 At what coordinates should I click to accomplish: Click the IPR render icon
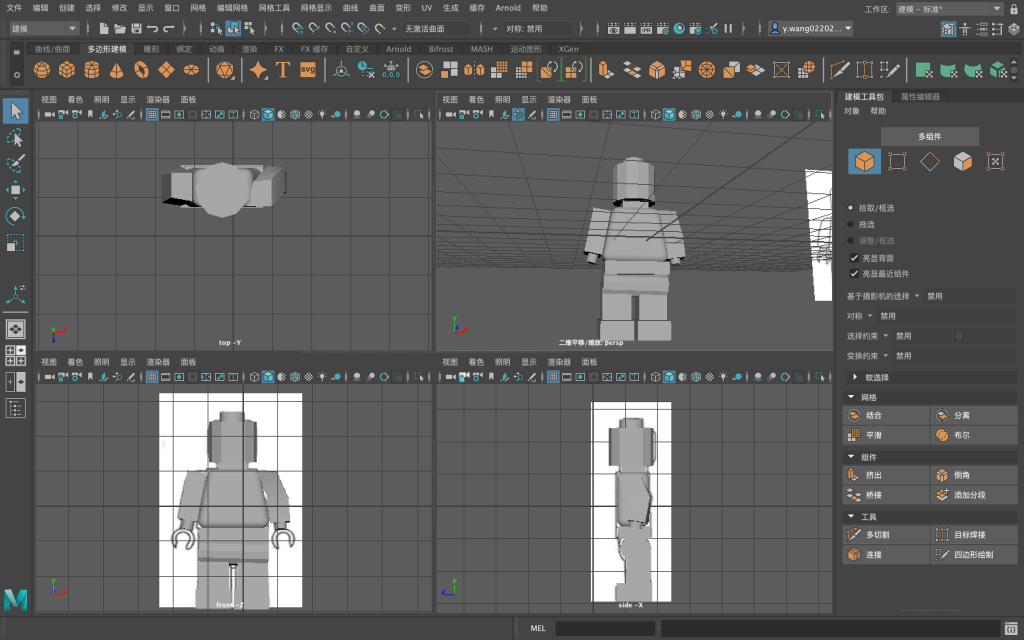tap(646, 29)
